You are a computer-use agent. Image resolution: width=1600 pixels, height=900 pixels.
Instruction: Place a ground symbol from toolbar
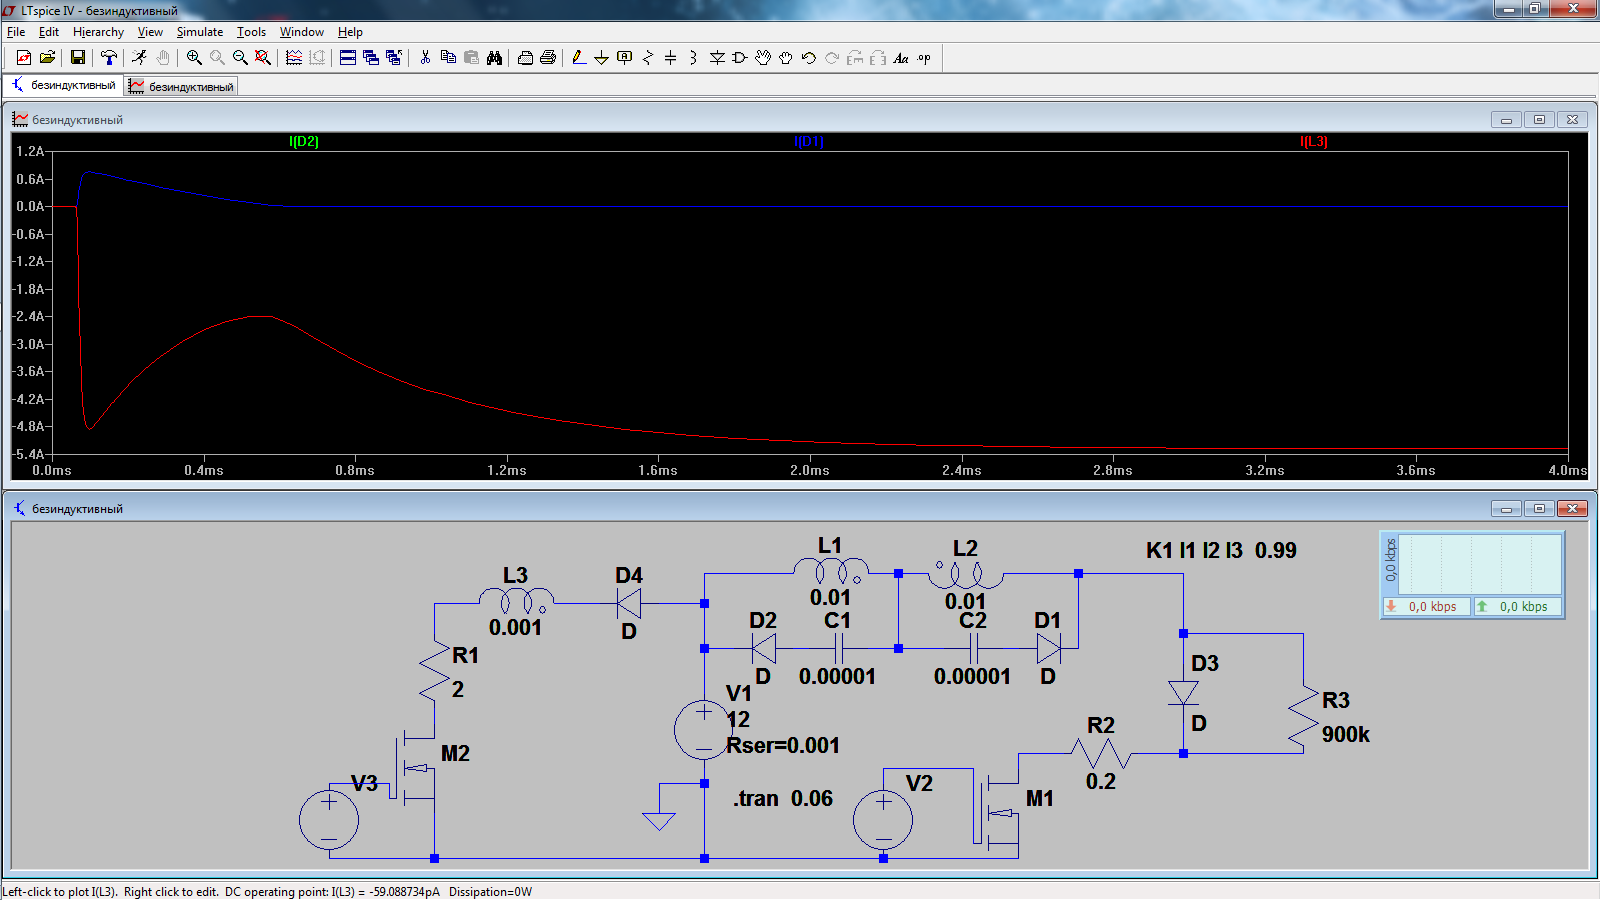click(601, 58)
